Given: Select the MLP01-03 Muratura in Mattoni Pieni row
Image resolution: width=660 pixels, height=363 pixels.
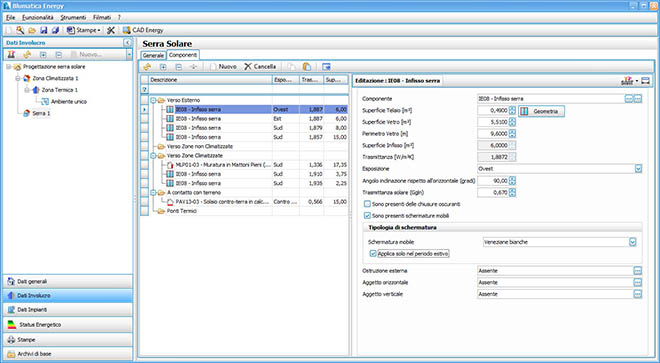Looking at the screenshot, I should point(248,165).
